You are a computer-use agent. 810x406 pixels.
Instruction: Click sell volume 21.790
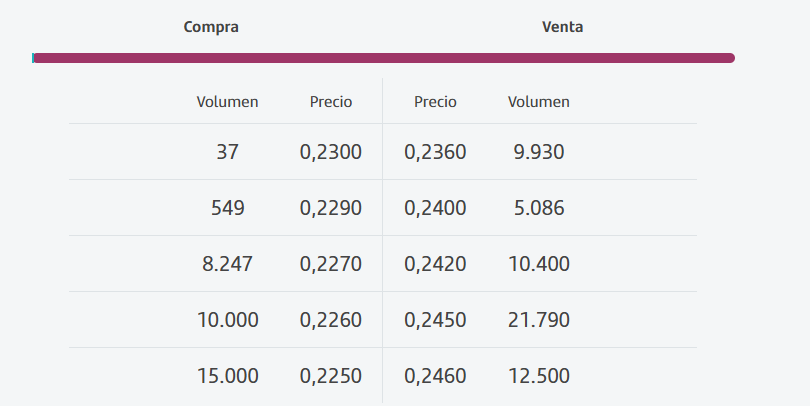tap(539, 321)
